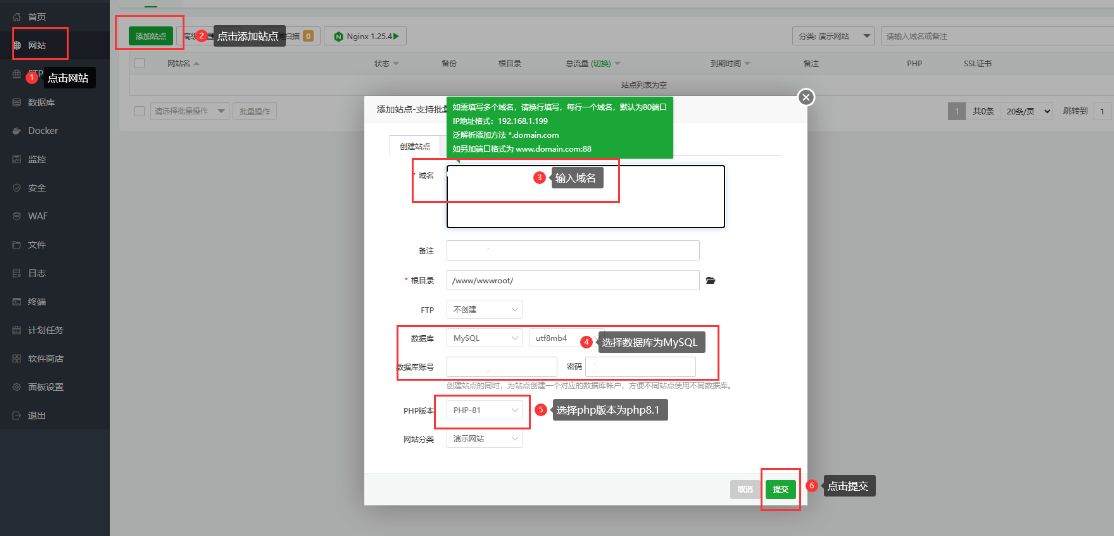This screenshot has height=536, width=1114.
Task: Expand the MySQL database type dropdown
Action: click(484, 338)
